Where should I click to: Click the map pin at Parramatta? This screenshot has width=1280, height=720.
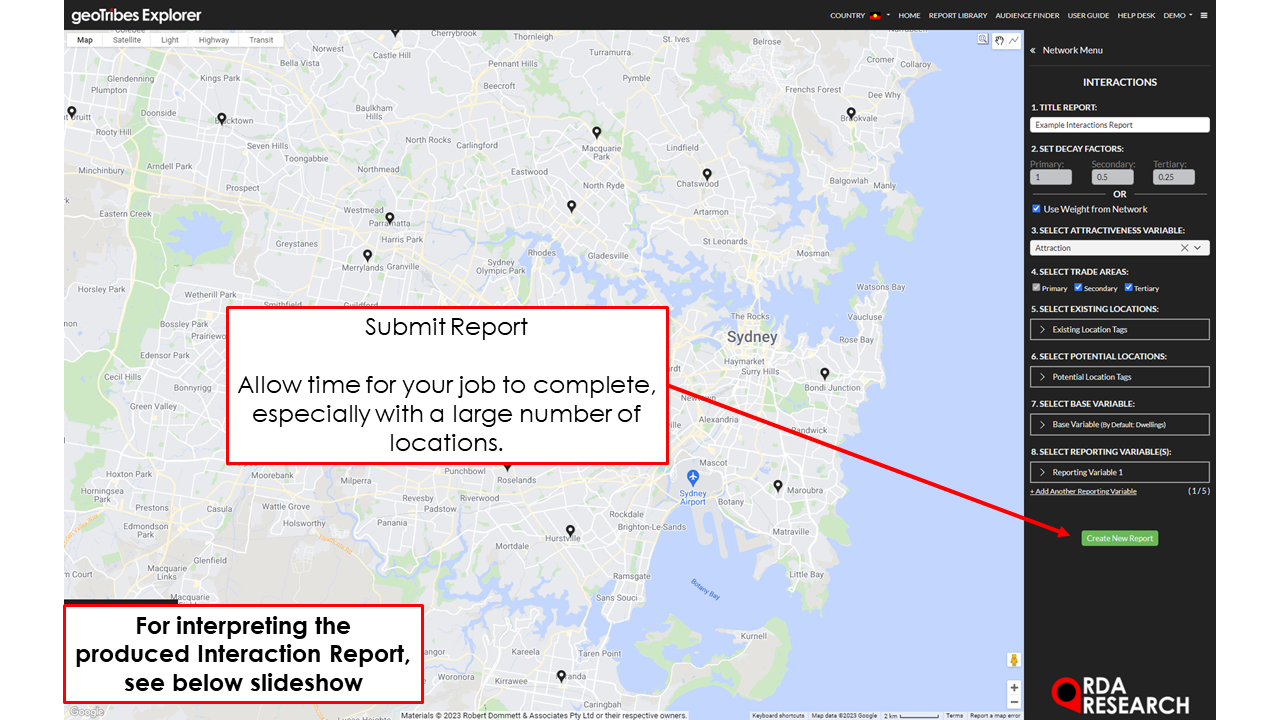[x=390, y=217]
